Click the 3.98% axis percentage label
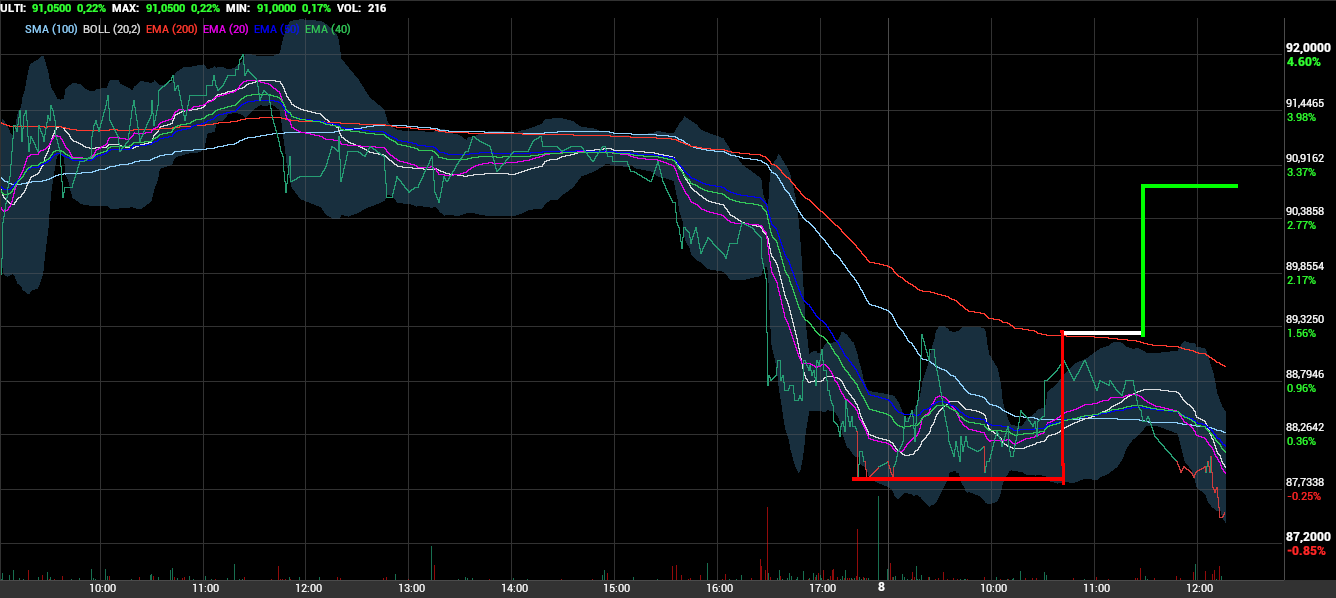This screenshot has height=598, width=1336. point(1302,117)
